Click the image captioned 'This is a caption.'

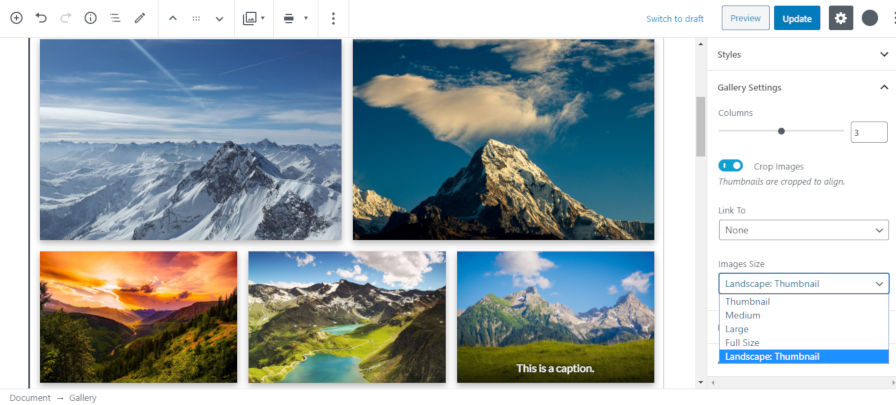click(555, 317)
